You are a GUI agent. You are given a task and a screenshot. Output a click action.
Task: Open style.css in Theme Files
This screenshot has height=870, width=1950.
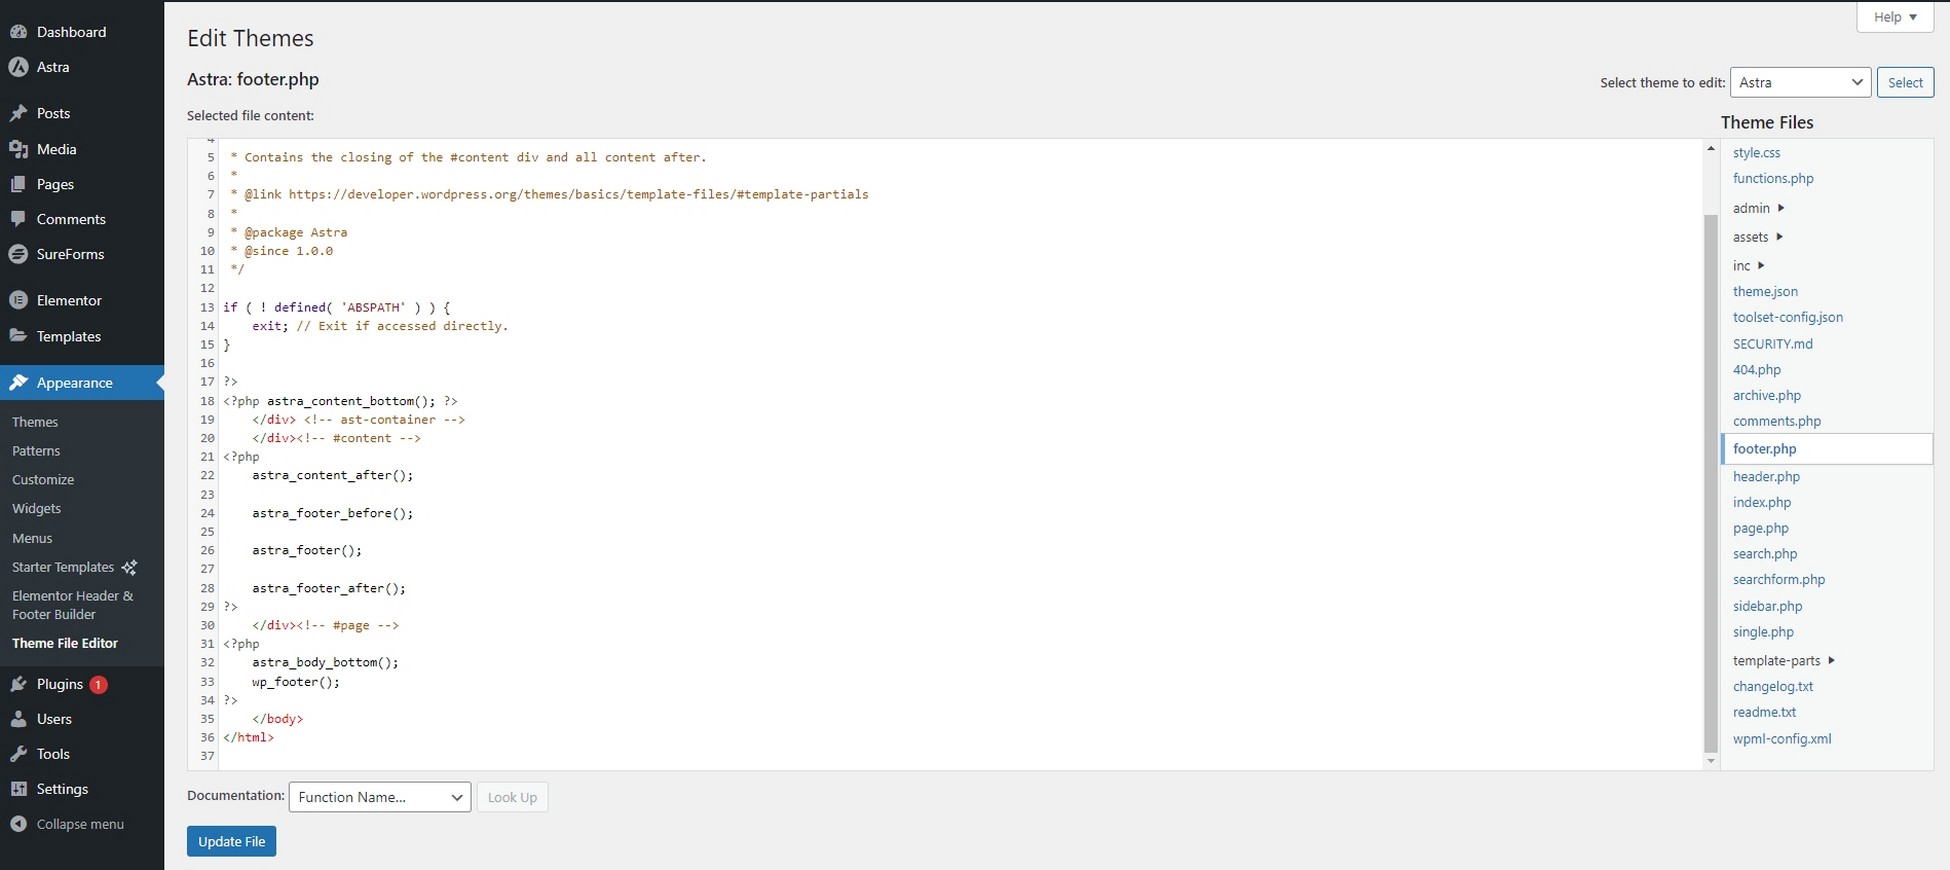1756,153
